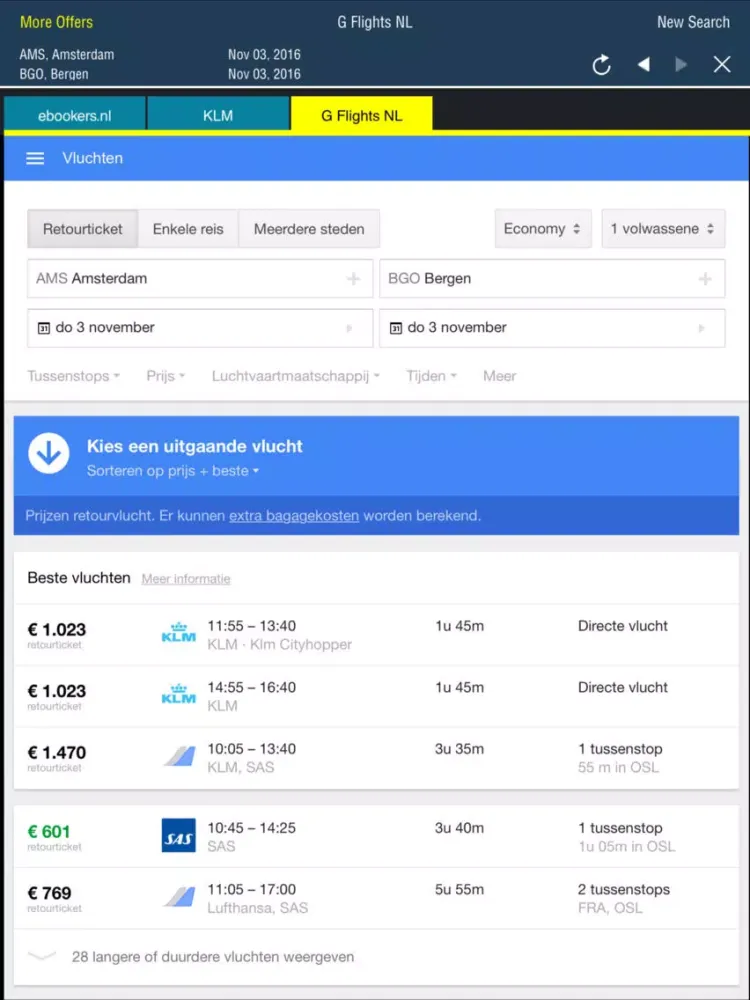This screenshot has height=1000, width=750.
Task: Select the Enkele reis option
Action: tap(188, 229)
